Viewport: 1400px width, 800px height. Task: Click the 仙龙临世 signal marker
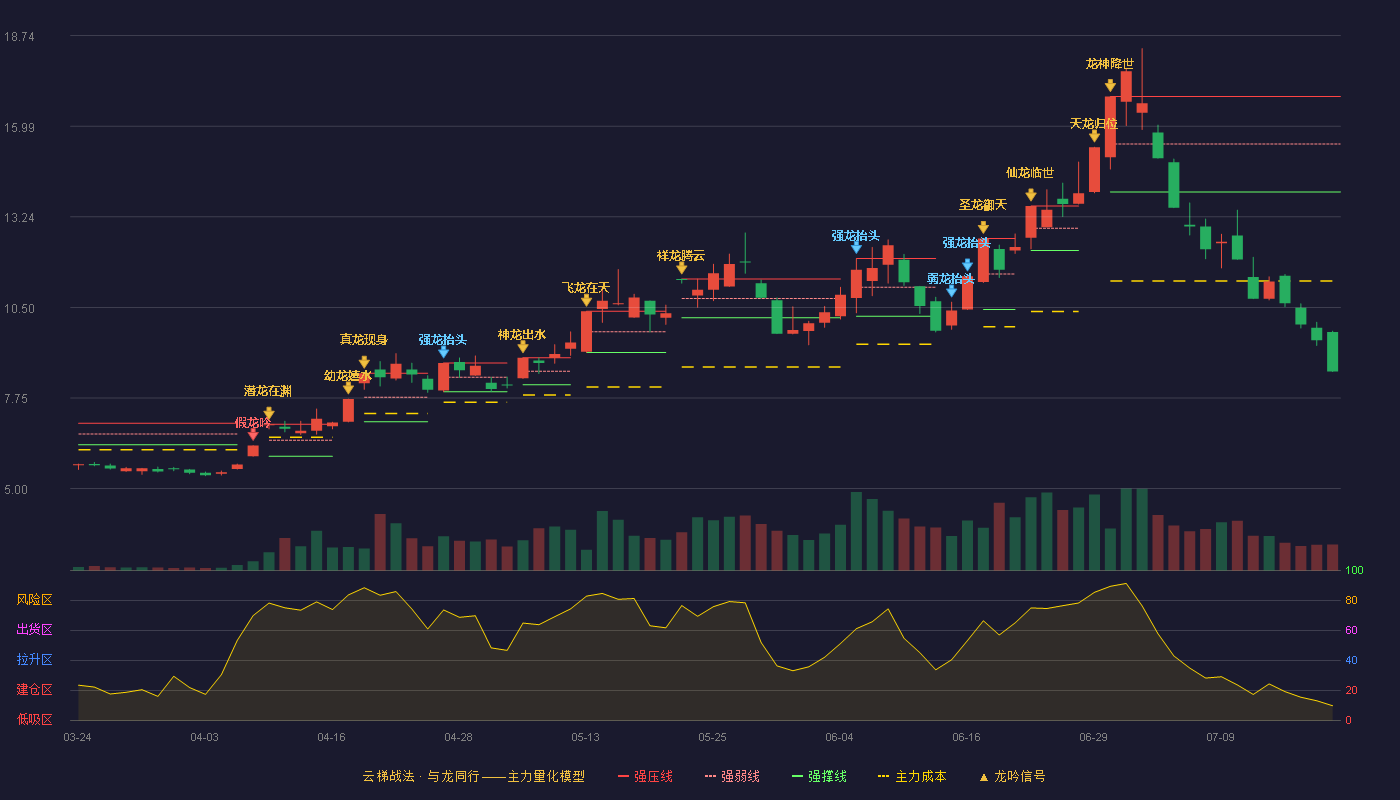[1031, 195]
